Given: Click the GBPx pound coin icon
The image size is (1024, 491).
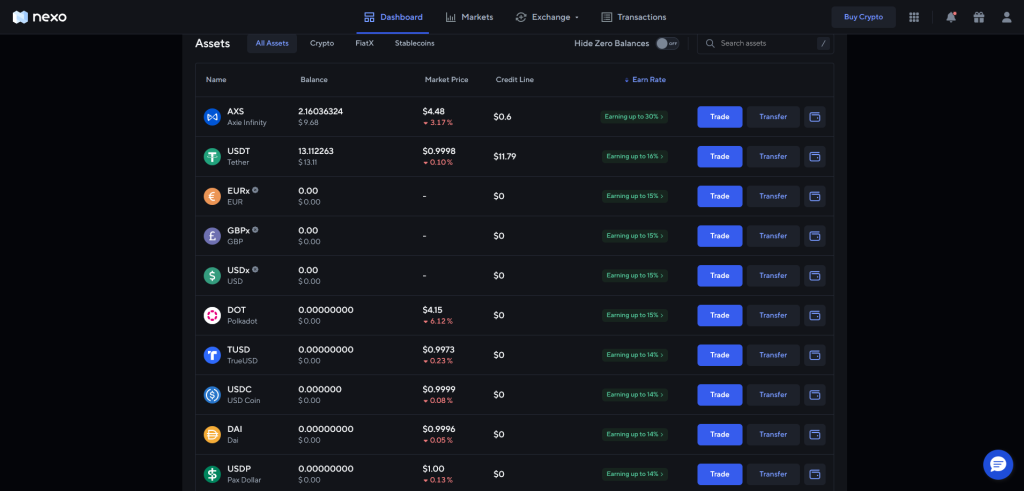Looking at the screenshot, I should (212, 236).
